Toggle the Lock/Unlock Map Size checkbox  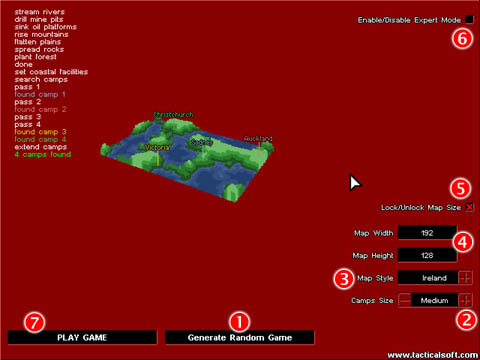click(x=469, y=207)
